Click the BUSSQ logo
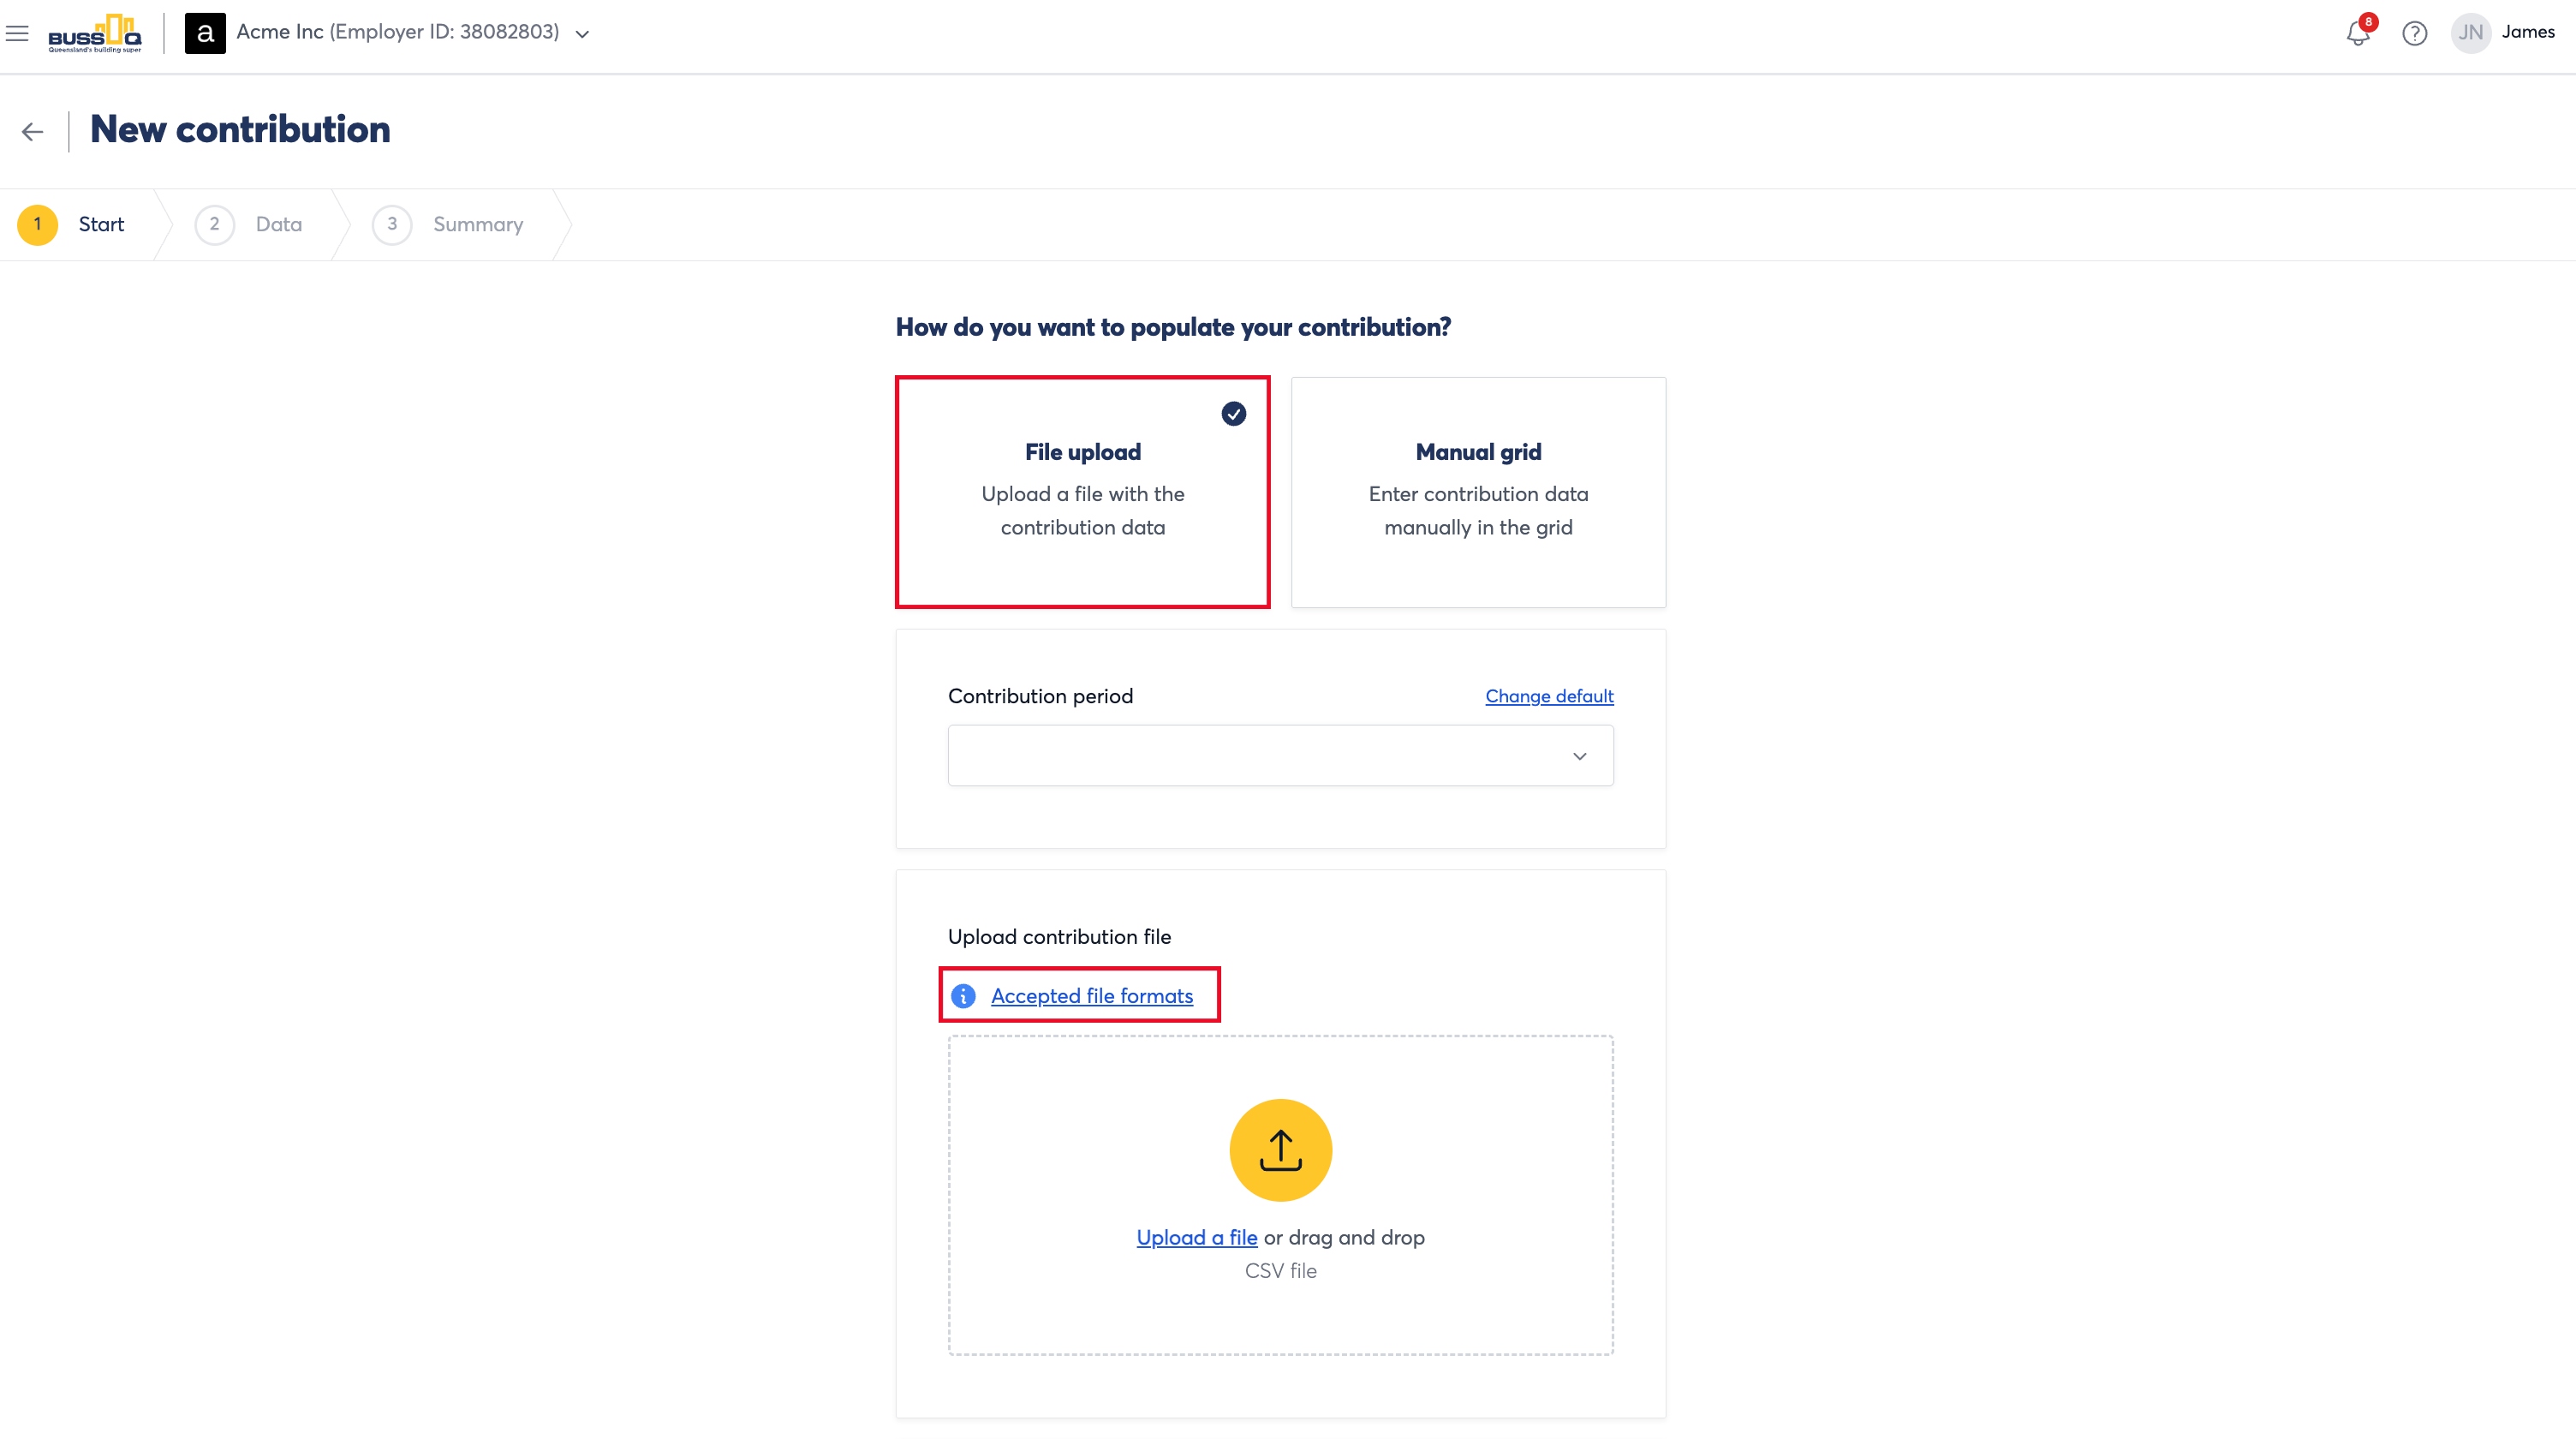Image resolution: width=2576 pixels, height=1439 pixels. click(95, 33)
